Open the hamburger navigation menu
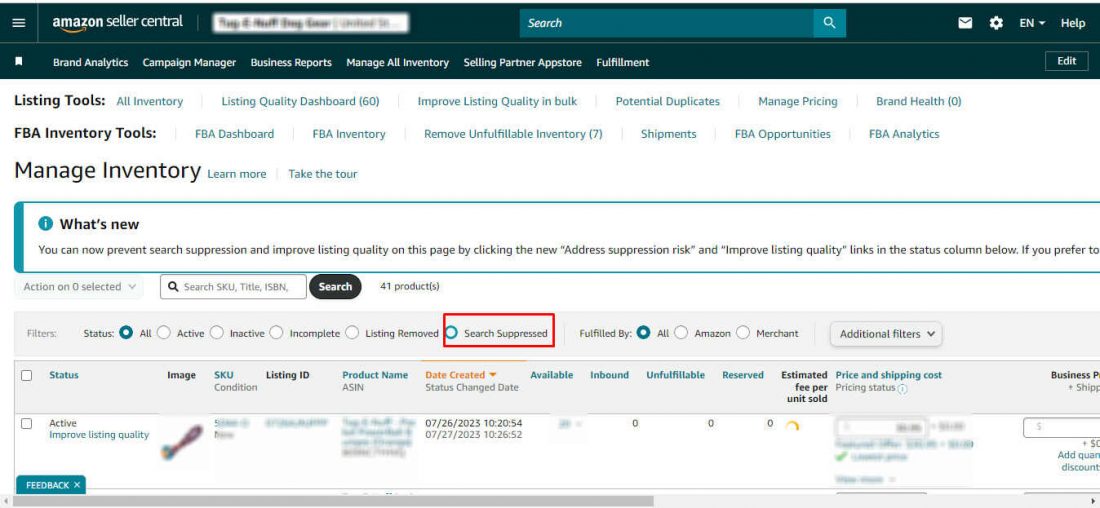The width and height of the screenshot is (1100, 508). (19, 23)
